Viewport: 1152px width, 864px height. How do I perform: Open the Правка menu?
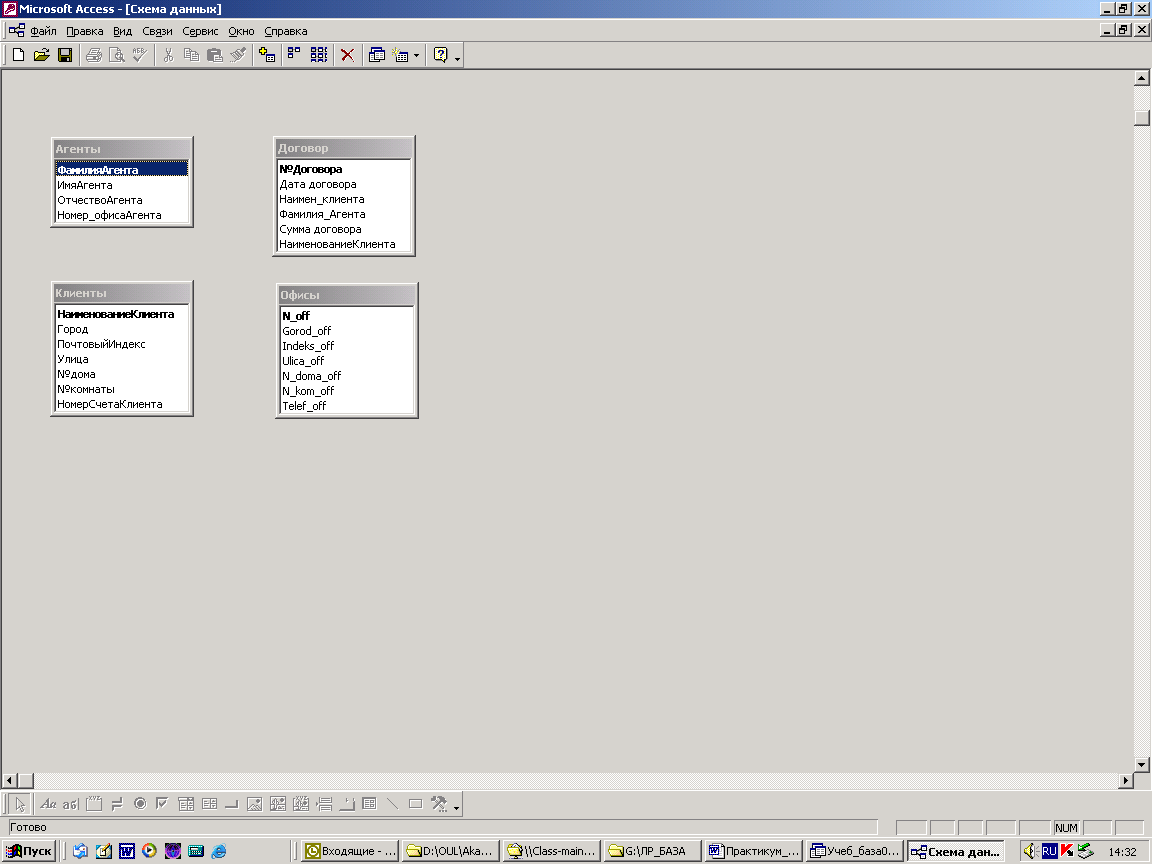tap(84, 31)
